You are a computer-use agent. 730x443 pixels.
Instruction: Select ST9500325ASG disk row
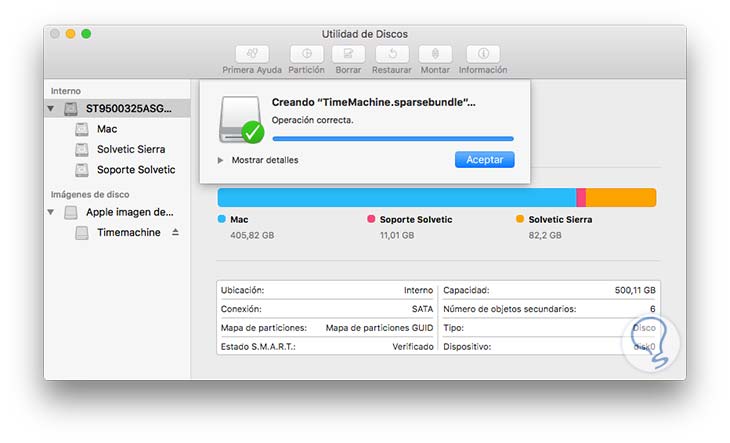[x=117, y=108]
